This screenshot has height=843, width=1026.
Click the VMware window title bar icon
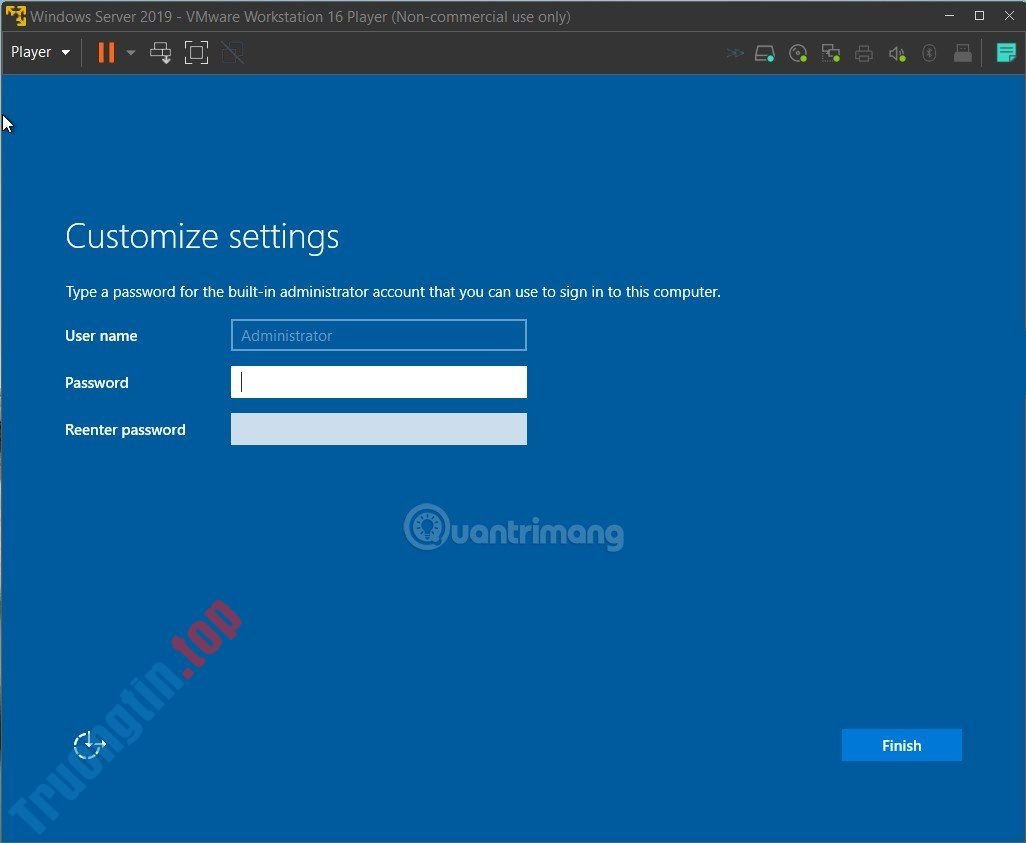click(16, 15)
